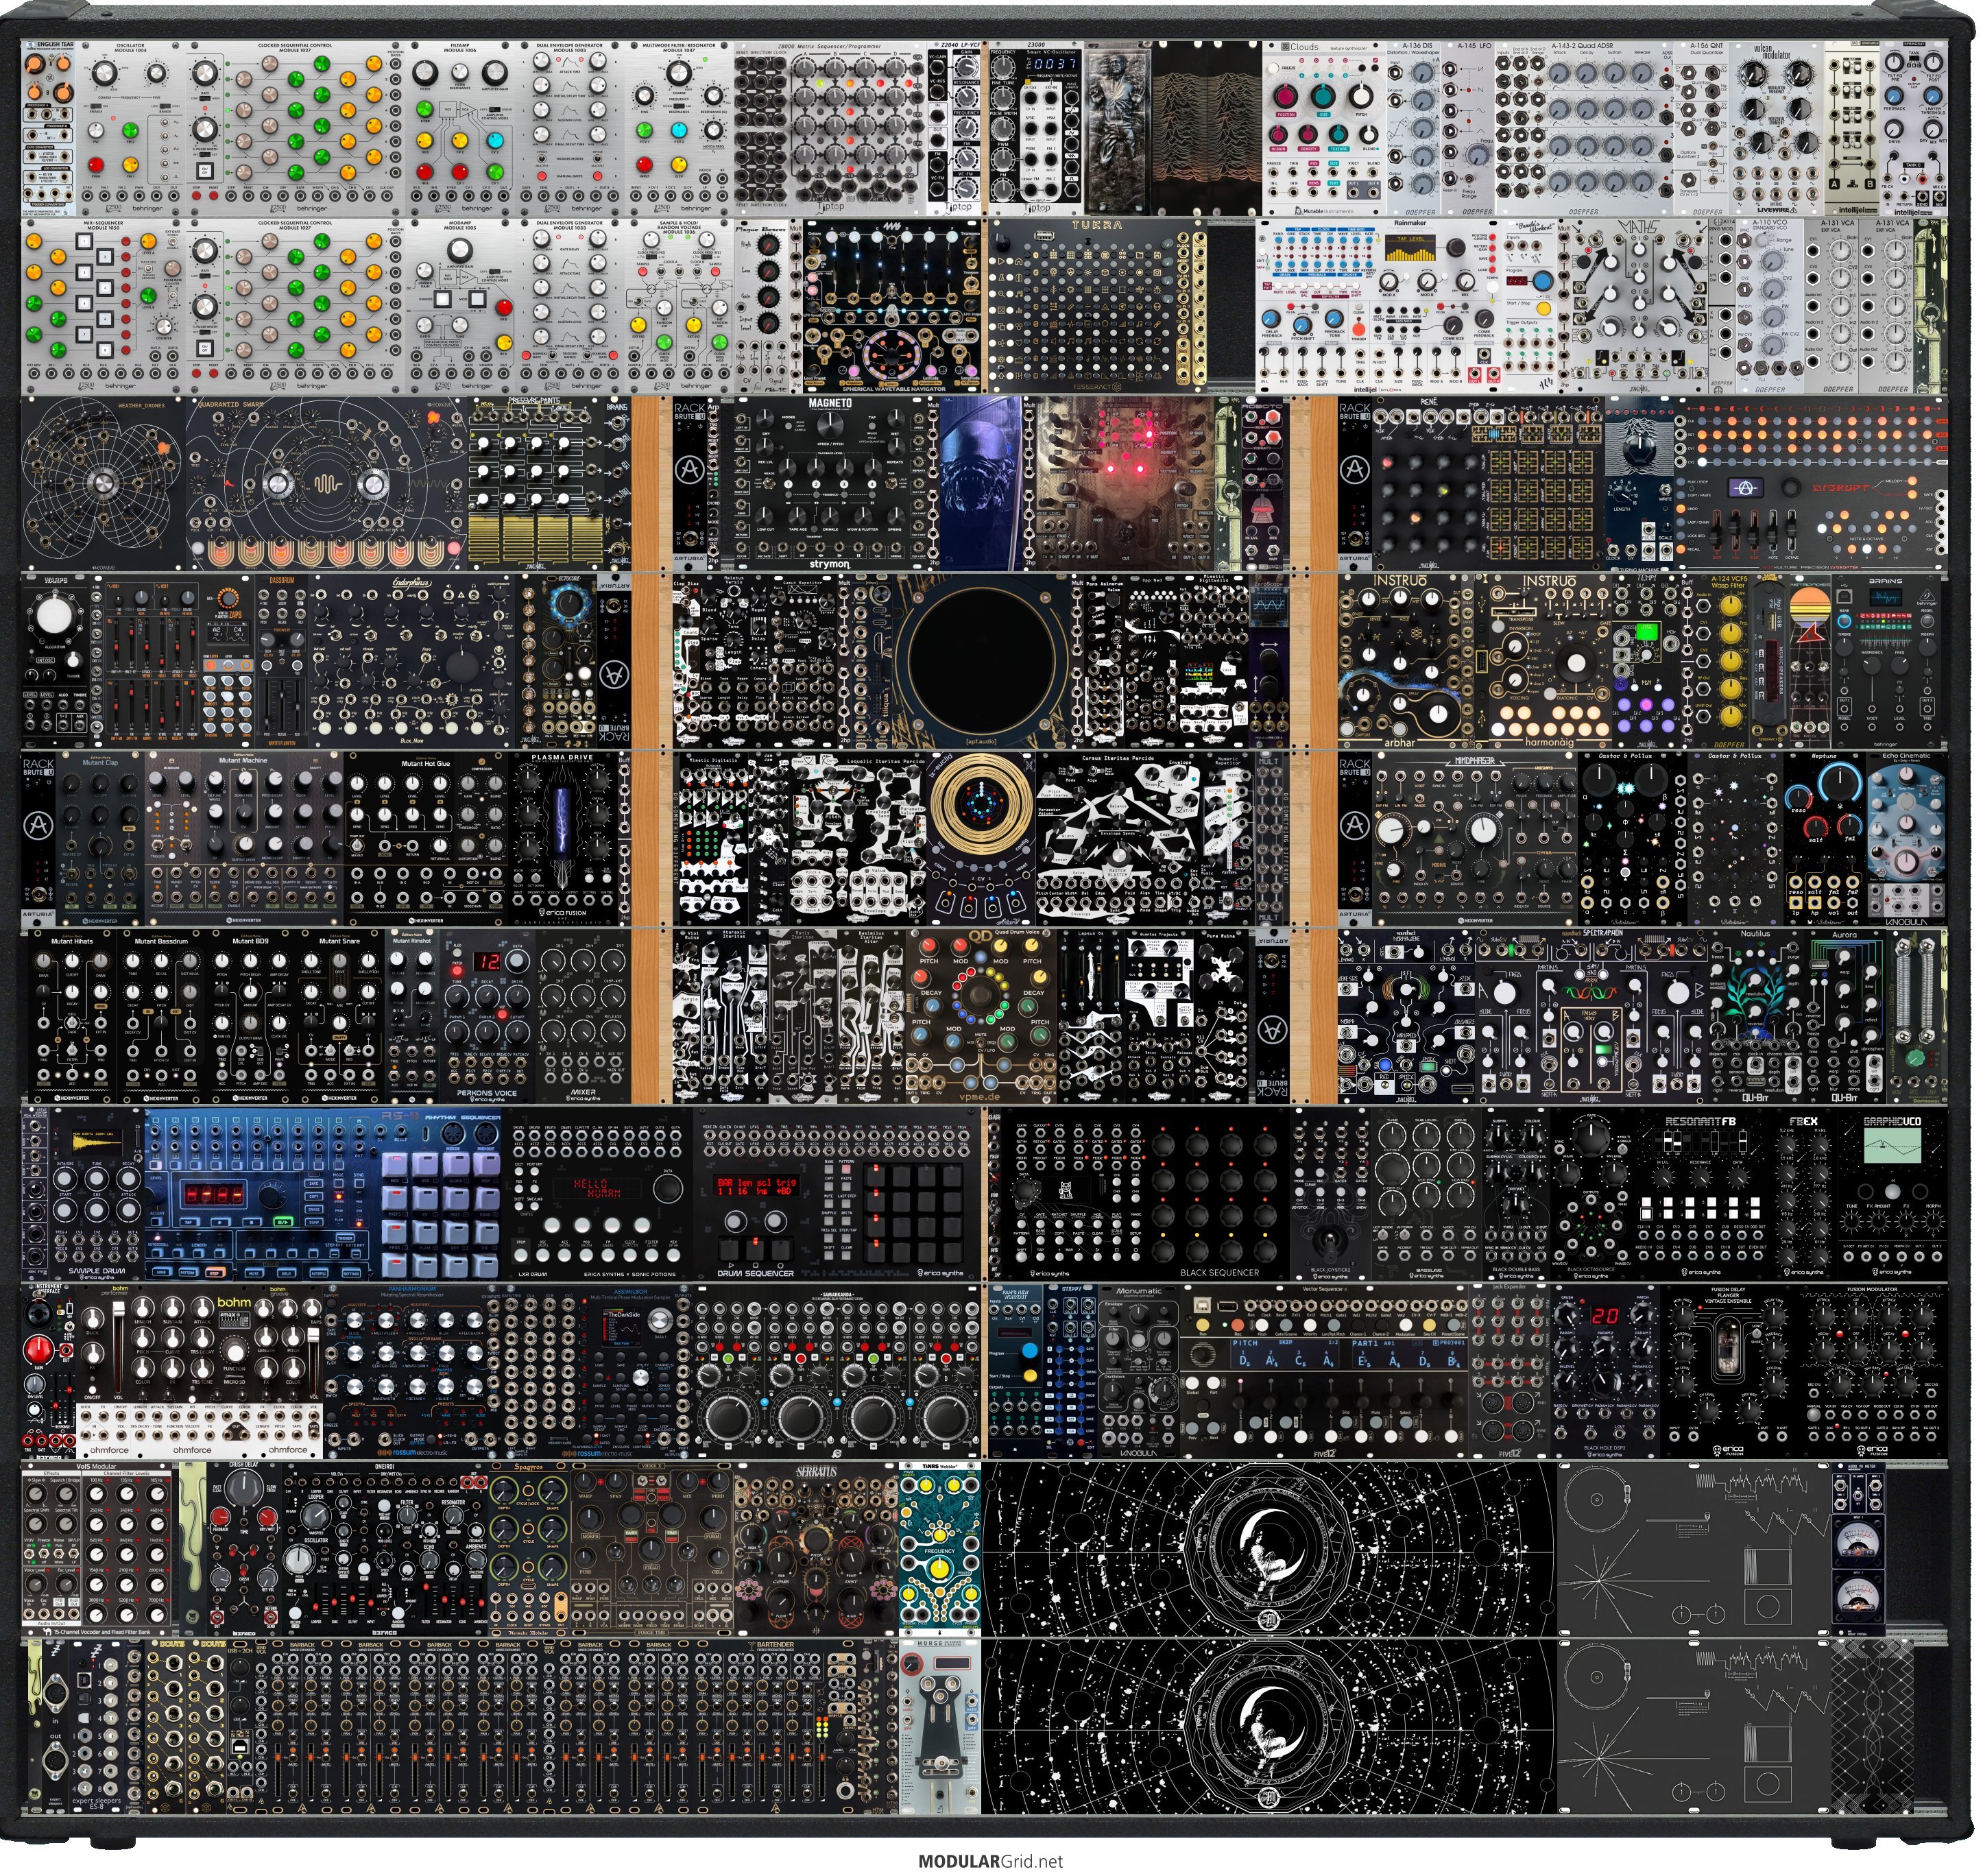This screenshot has width=1983, height=1876.
Task: Open the ModularGrid.net link
Action: pos(990,1861)
